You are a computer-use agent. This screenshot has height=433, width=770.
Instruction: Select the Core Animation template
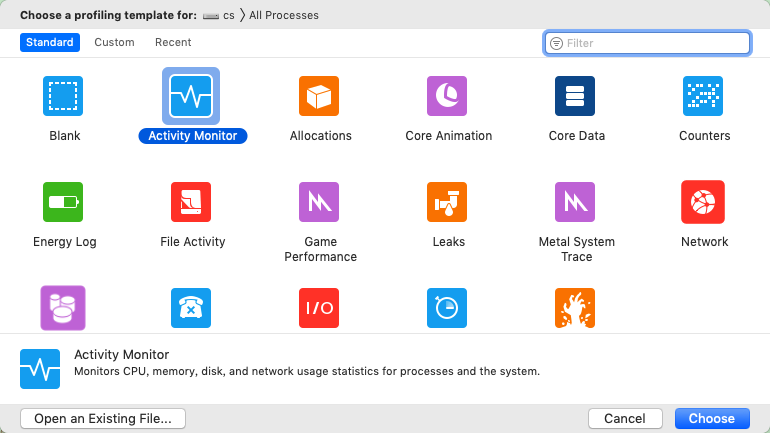tap(447, 96)
